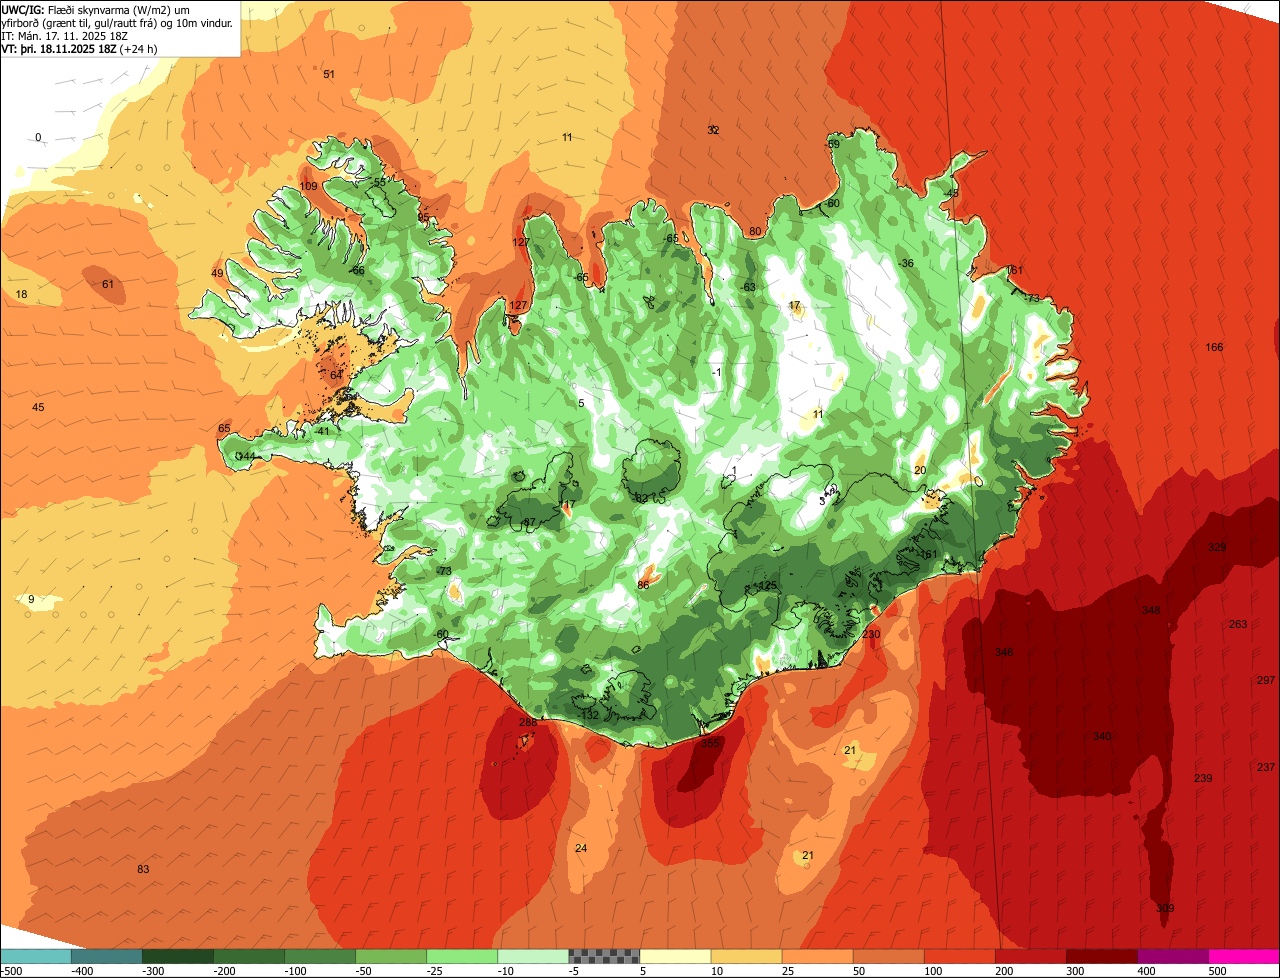The width and height of the screenshot is (1280, 978).
Task: Click the light teal -500 to -400 legend swatch
Action: pyautogui.click(x=35, y=956)
